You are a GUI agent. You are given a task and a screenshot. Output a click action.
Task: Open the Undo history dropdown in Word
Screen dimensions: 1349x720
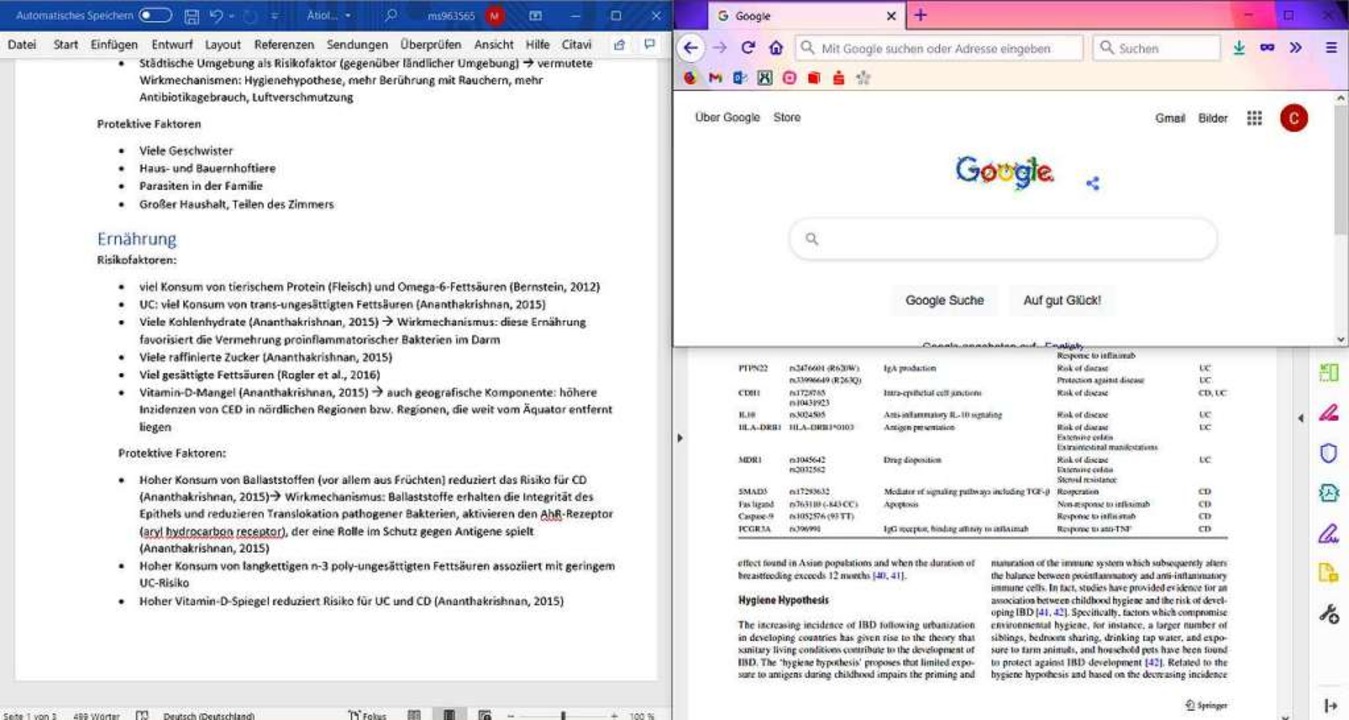(x=232, y=16)
